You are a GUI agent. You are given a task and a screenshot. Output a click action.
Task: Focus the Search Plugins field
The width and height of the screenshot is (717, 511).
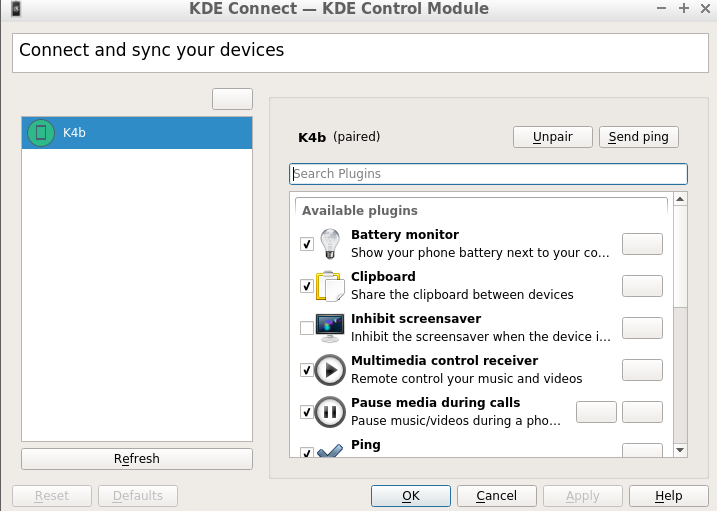click(x=488, y=174)
